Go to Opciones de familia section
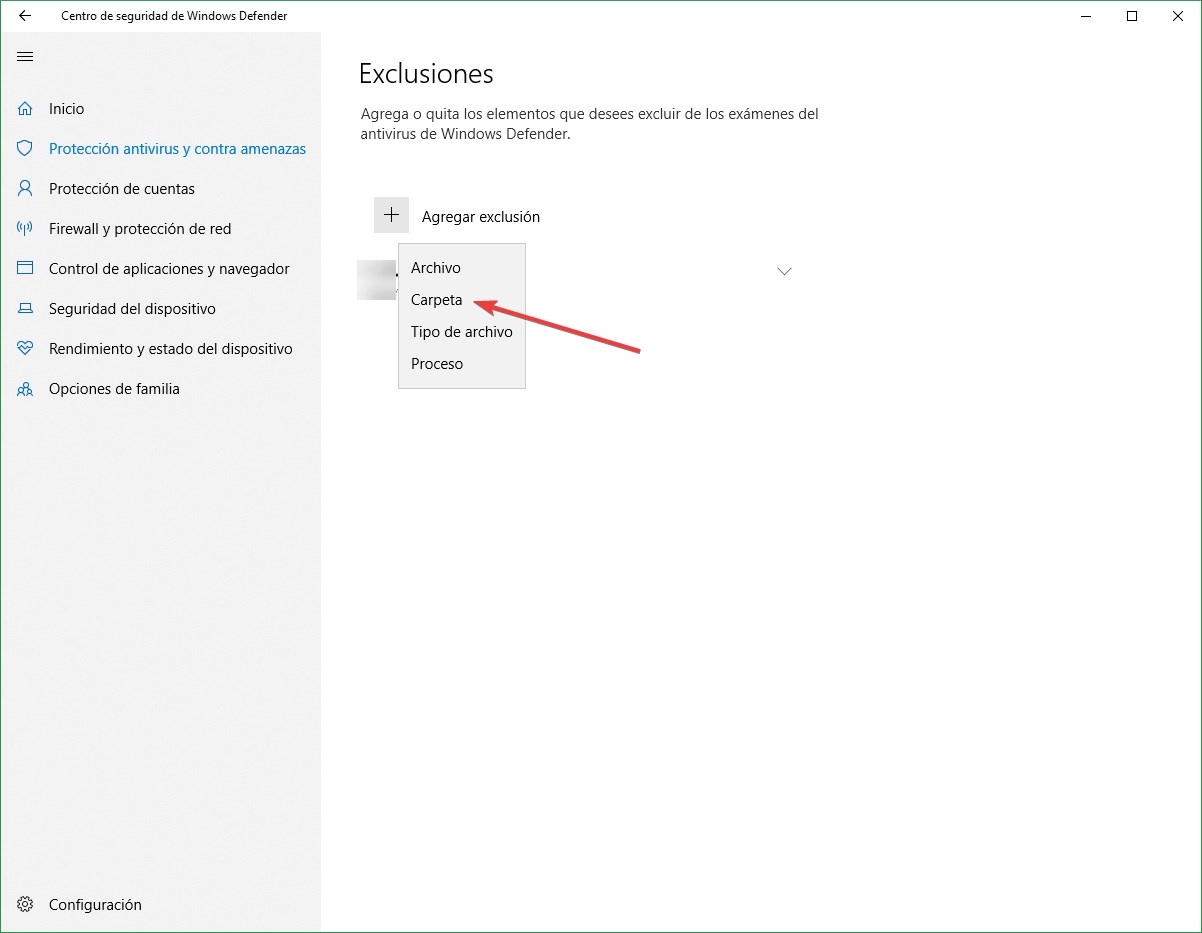 click(114, 389)
